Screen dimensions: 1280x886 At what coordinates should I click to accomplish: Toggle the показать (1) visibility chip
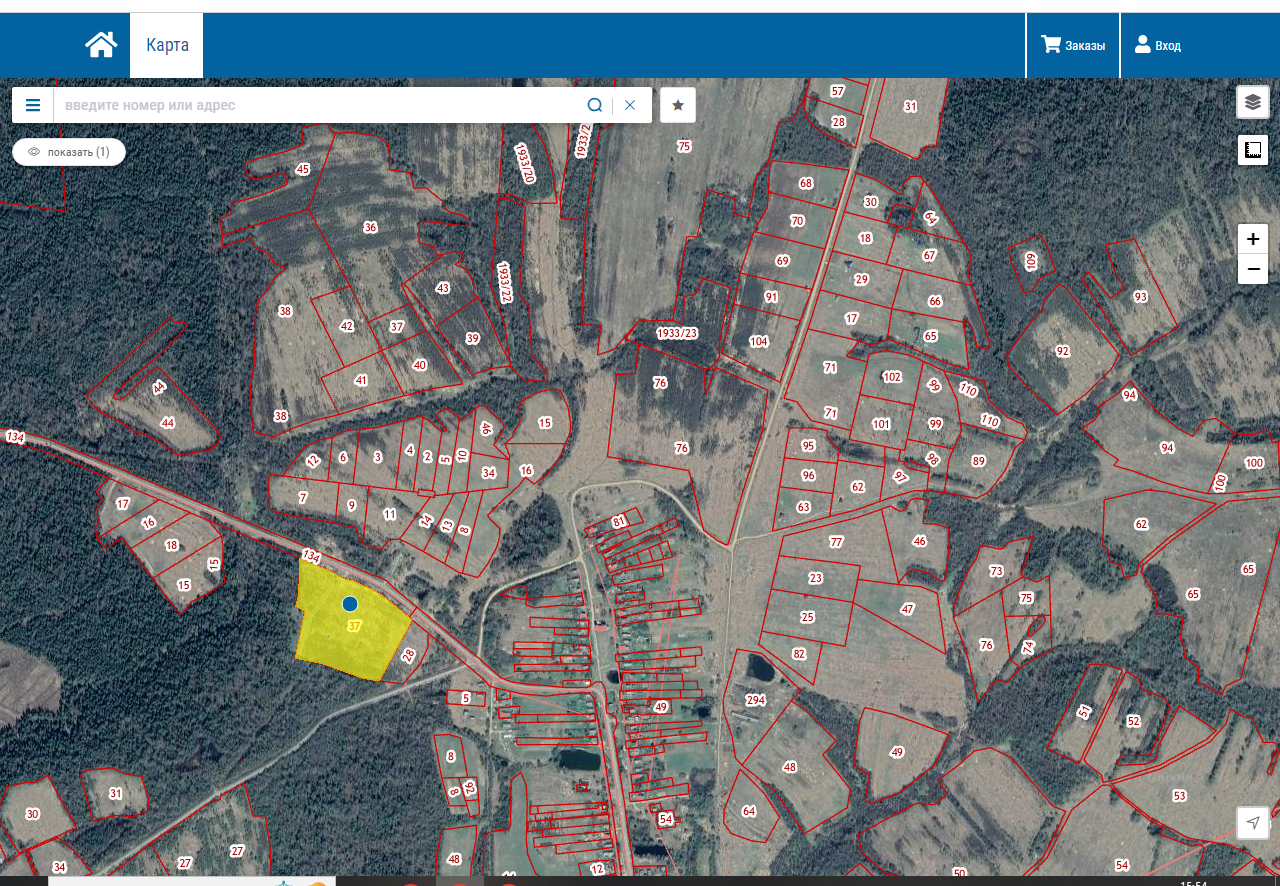69,152
